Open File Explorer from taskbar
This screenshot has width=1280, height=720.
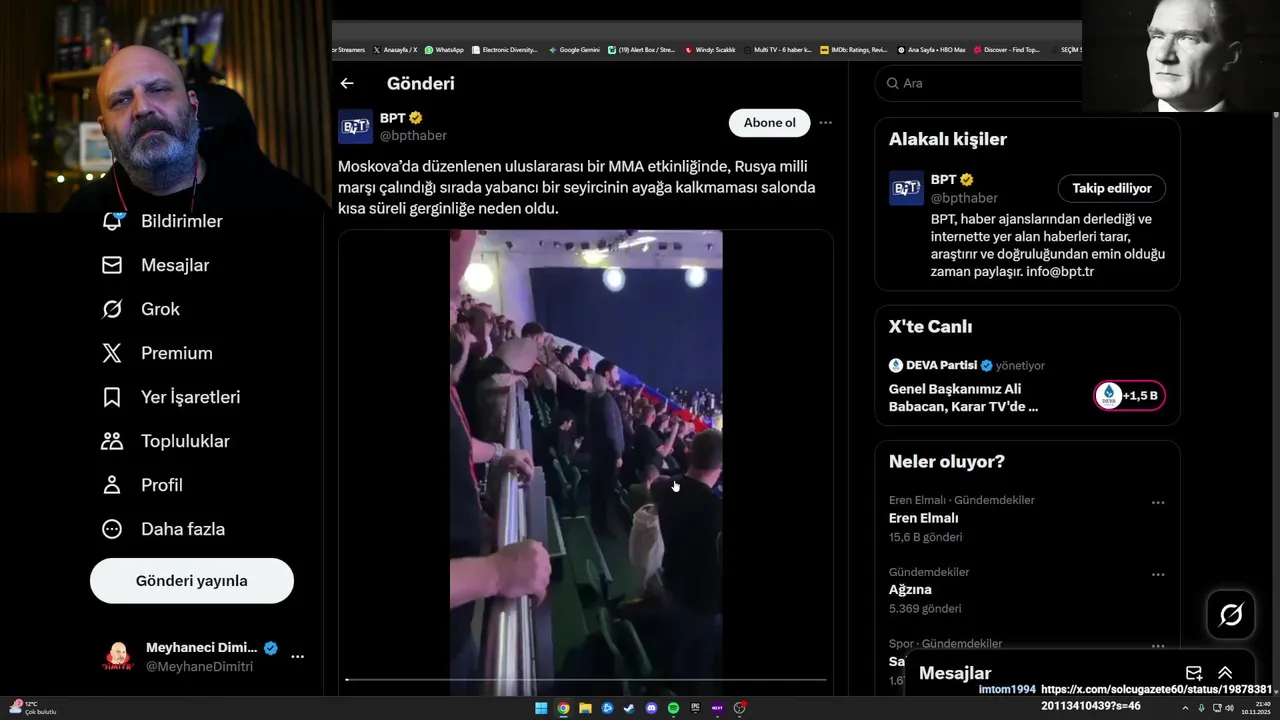click(585, 708)
